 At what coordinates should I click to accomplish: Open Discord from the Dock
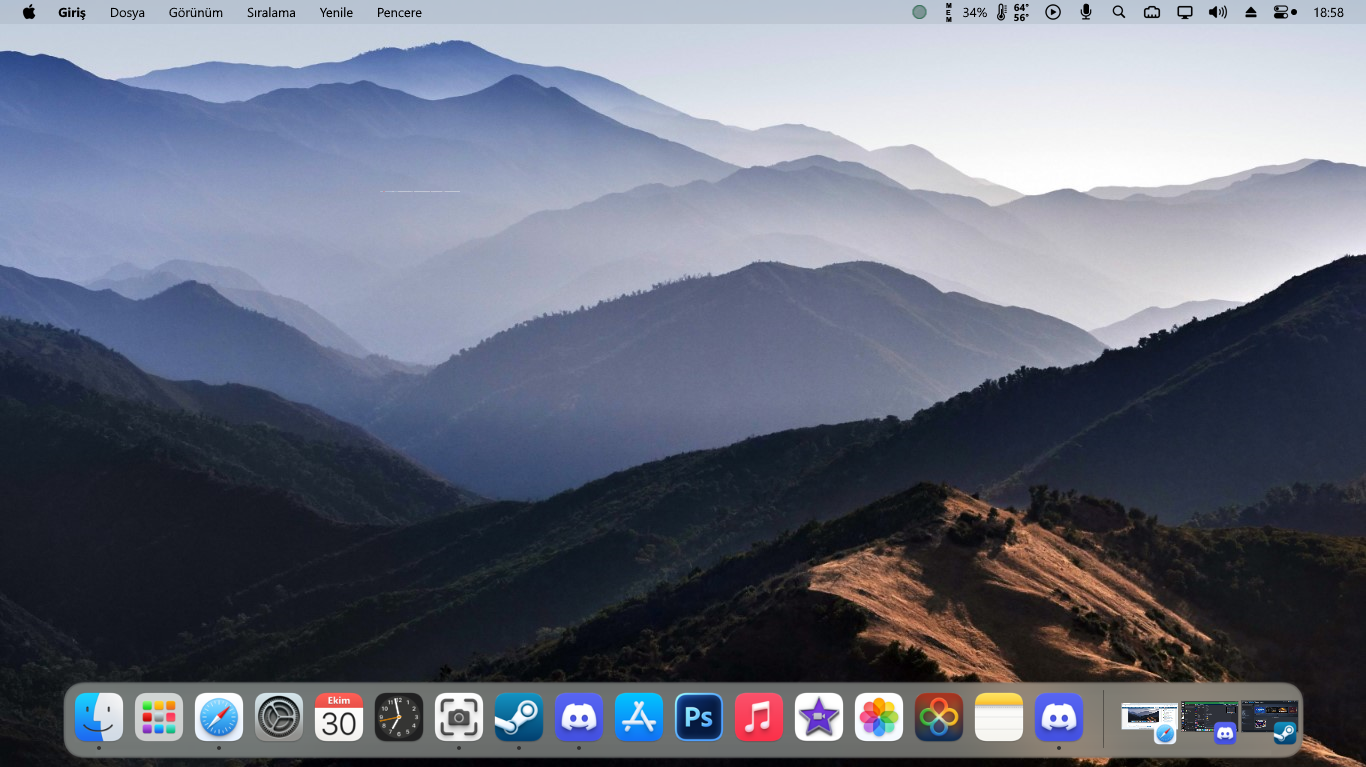coord(578,717)
